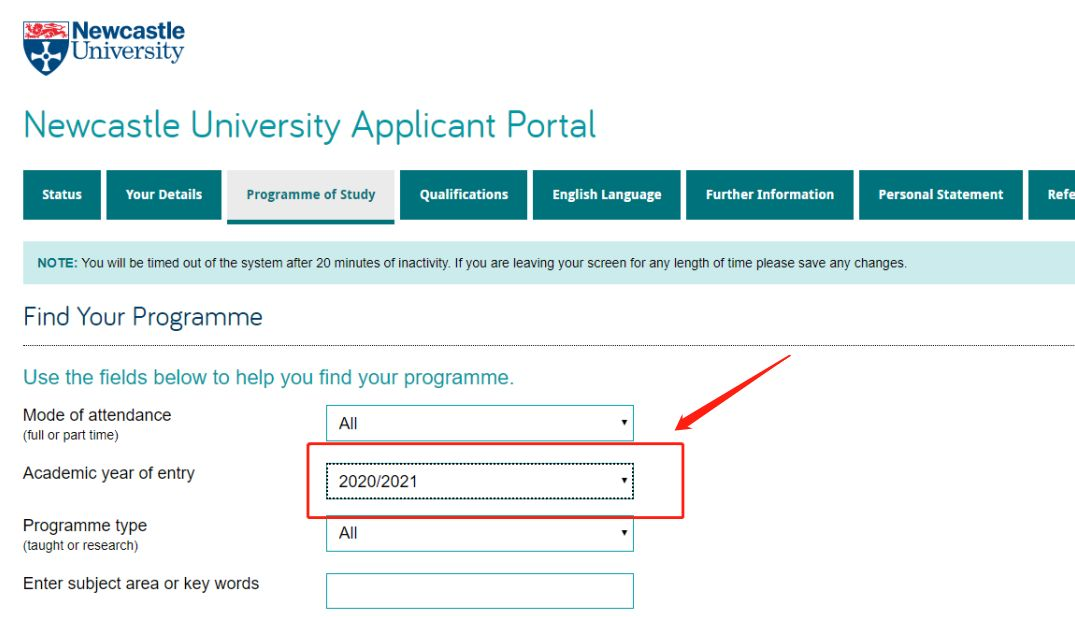Select the Programme of Study tab
The height and width of the screenshot is (617, 1075).
pos(311,196)
